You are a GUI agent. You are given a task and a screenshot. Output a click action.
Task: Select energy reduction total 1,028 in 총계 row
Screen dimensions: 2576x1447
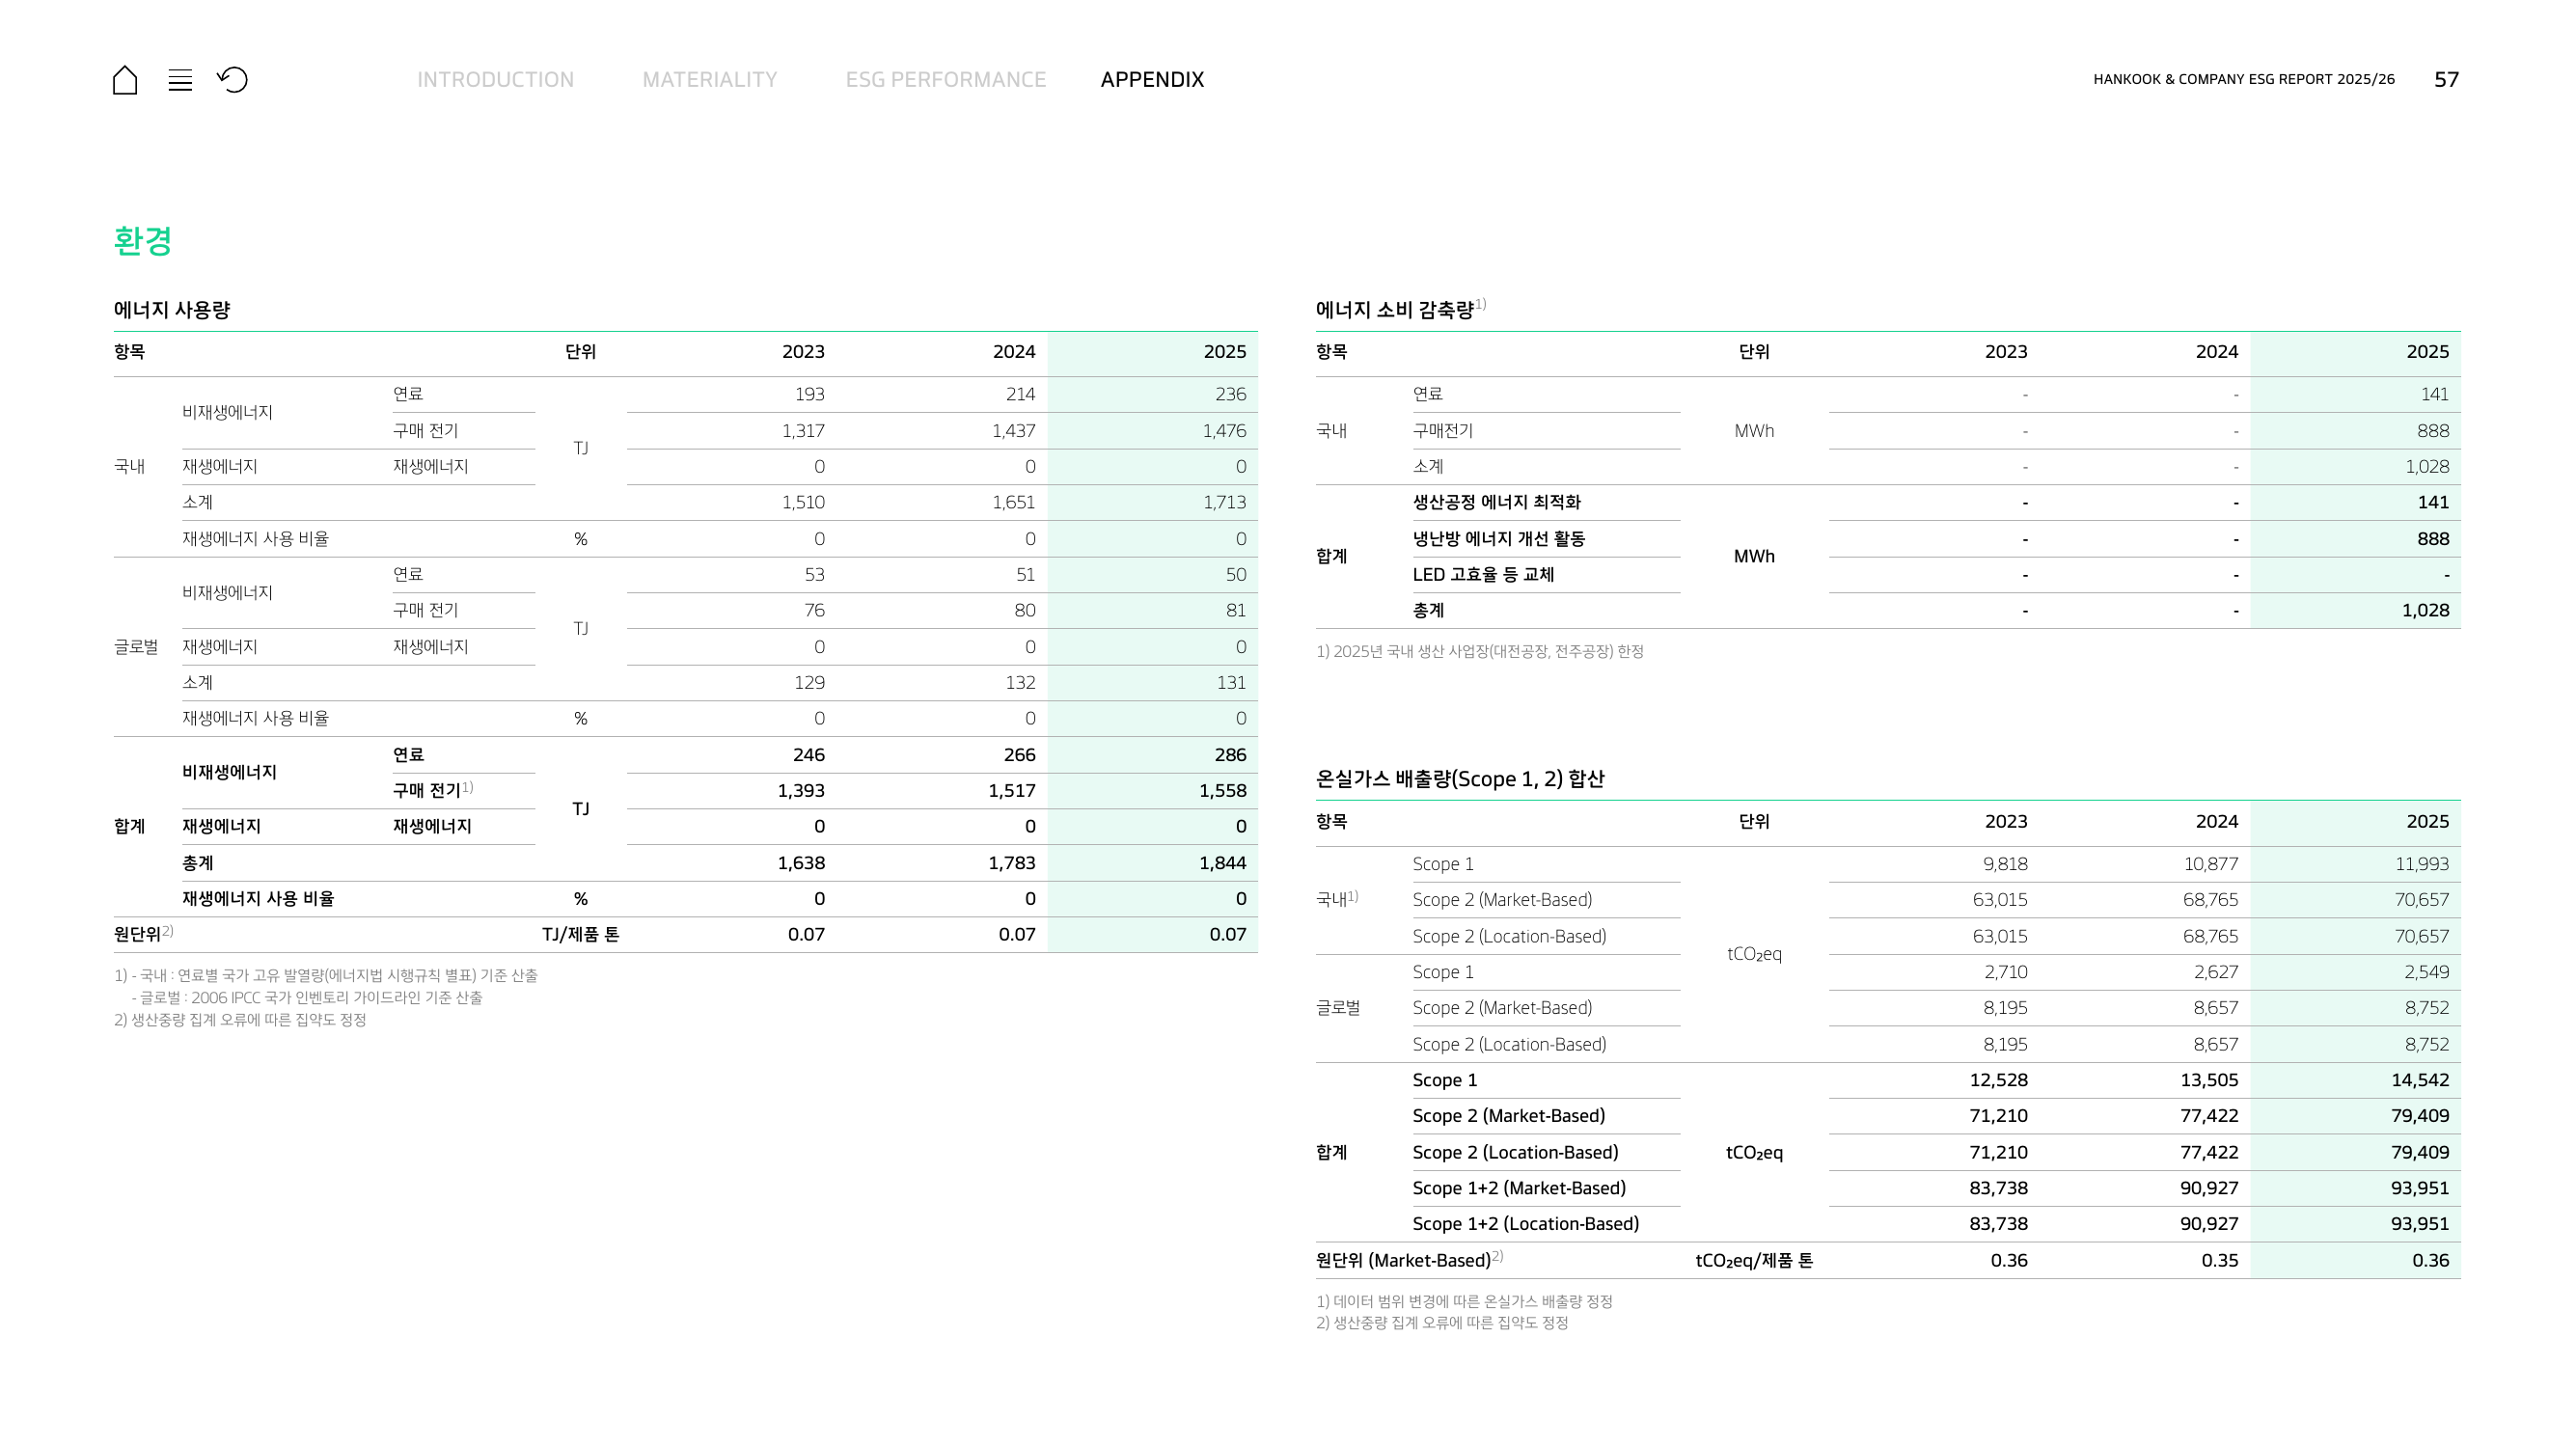point(2425,610)
